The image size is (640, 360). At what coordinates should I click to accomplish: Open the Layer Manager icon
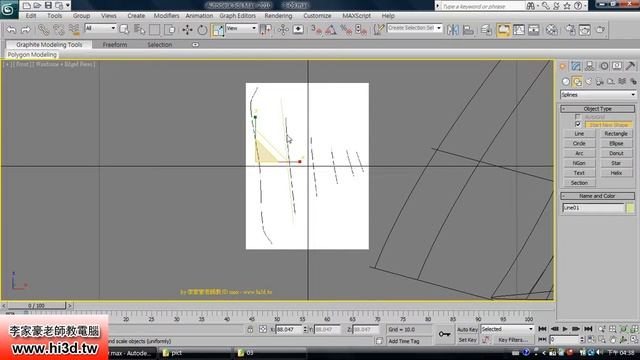click(486, 29)
